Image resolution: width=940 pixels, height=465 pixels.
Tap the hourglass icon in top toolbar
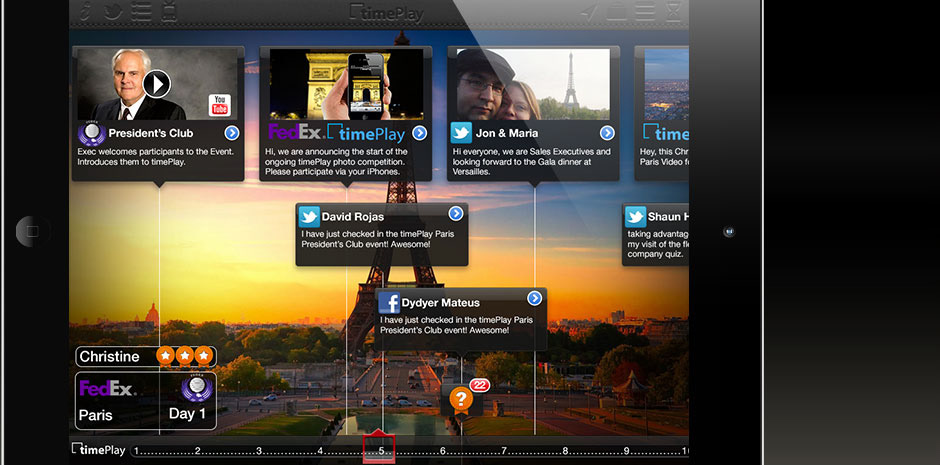click(x=675, y=11)
